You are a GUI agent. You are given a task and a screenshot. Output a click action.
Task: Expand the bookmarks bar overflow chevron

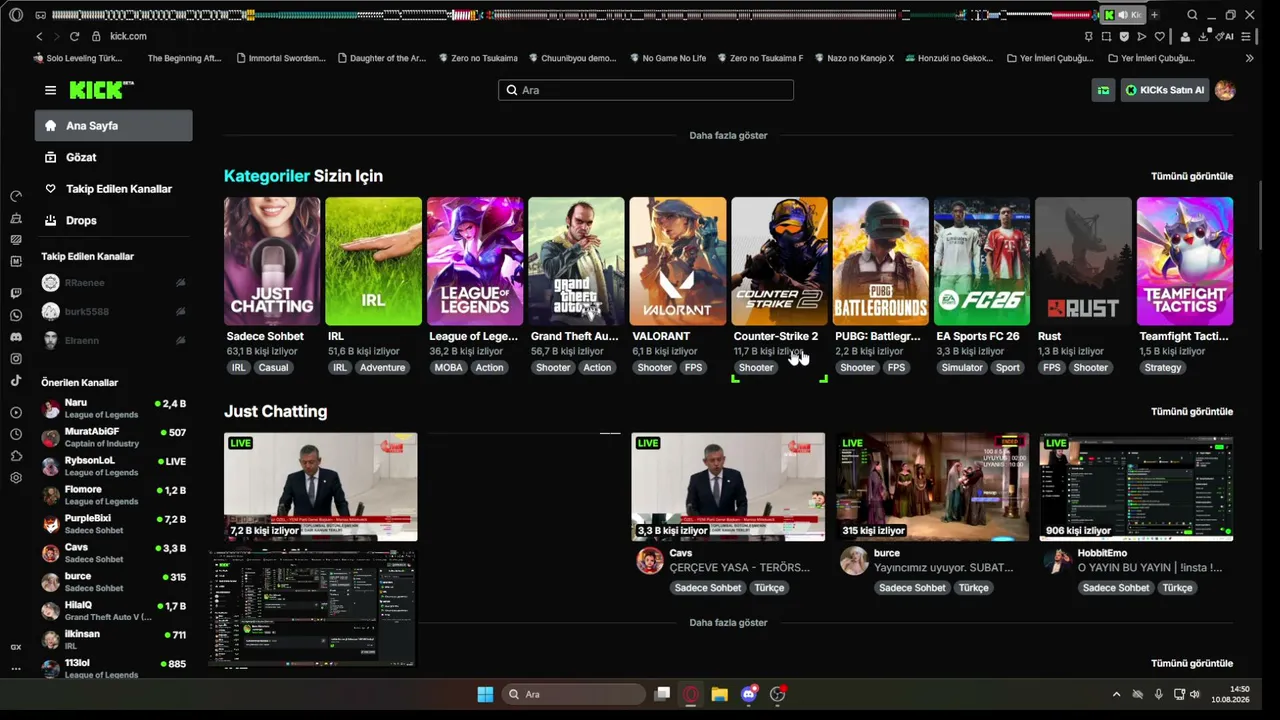click(x=1249, y=58)
